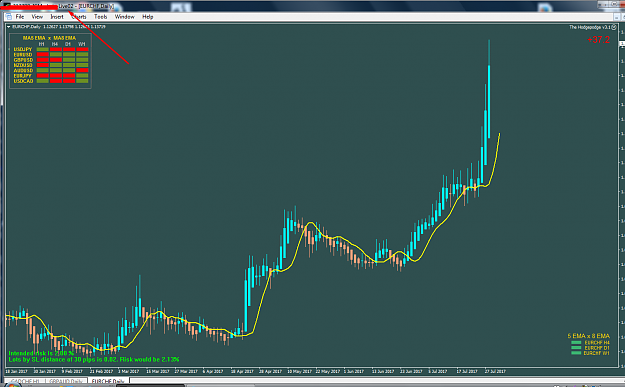Image resolution: width=625 pixels, height=387 pixels.
Task: Click the 23 Jun 2017 date label
Action: [x=411, y=371]
